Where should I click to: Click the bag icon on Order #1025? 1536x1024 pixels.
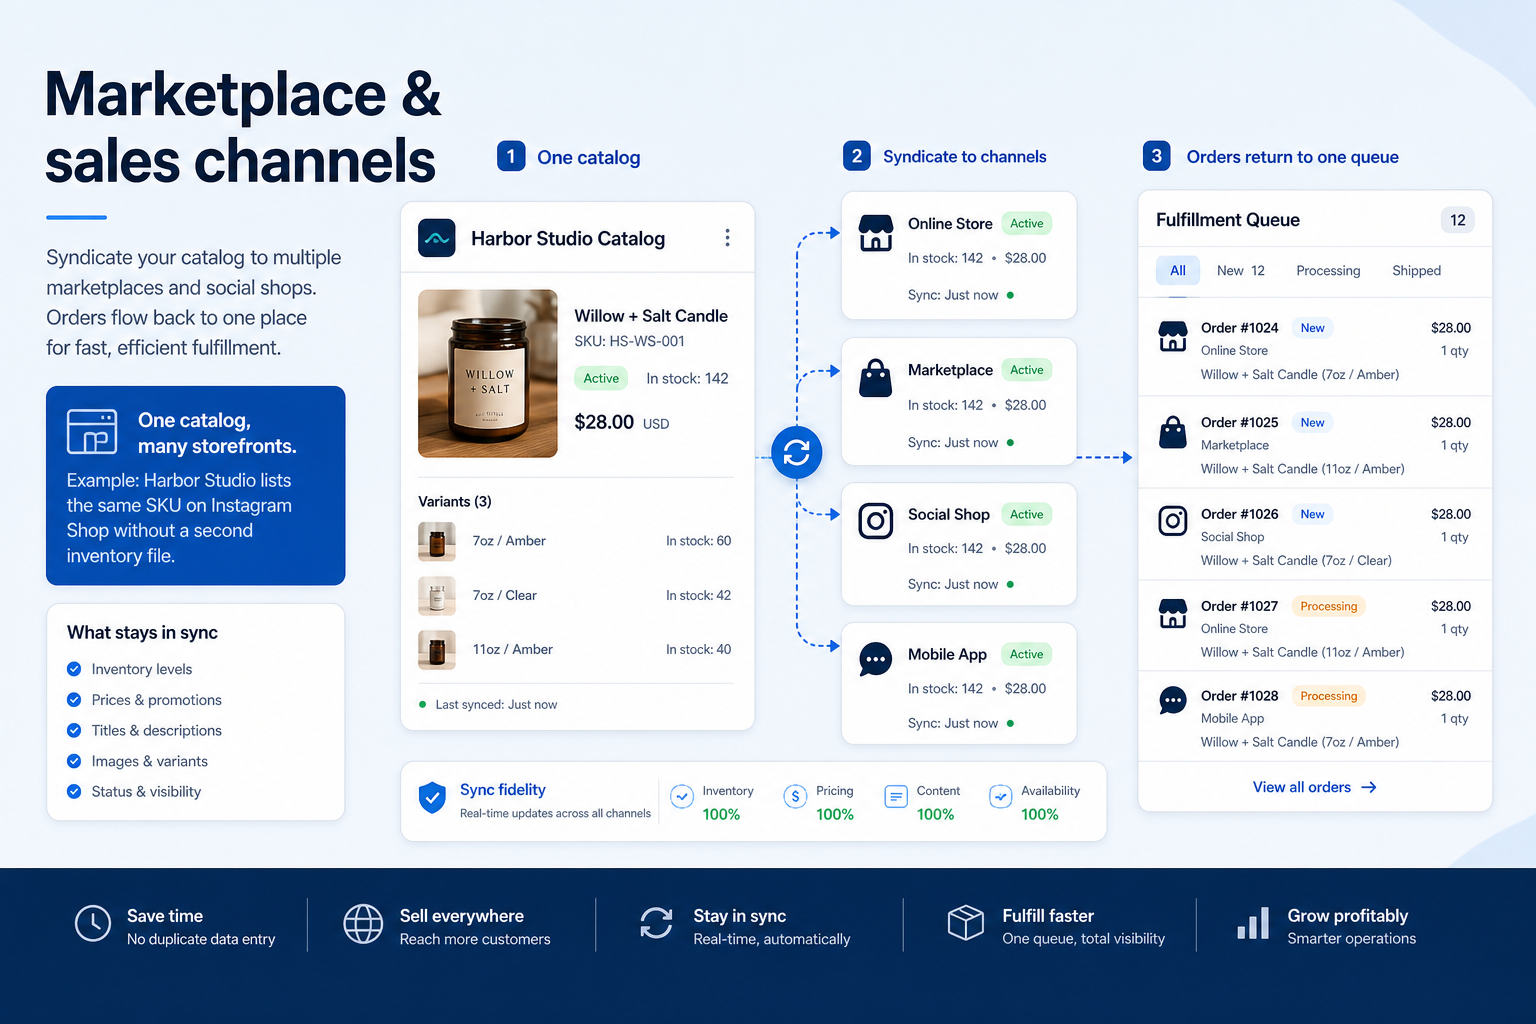(x=1173, y=432)
